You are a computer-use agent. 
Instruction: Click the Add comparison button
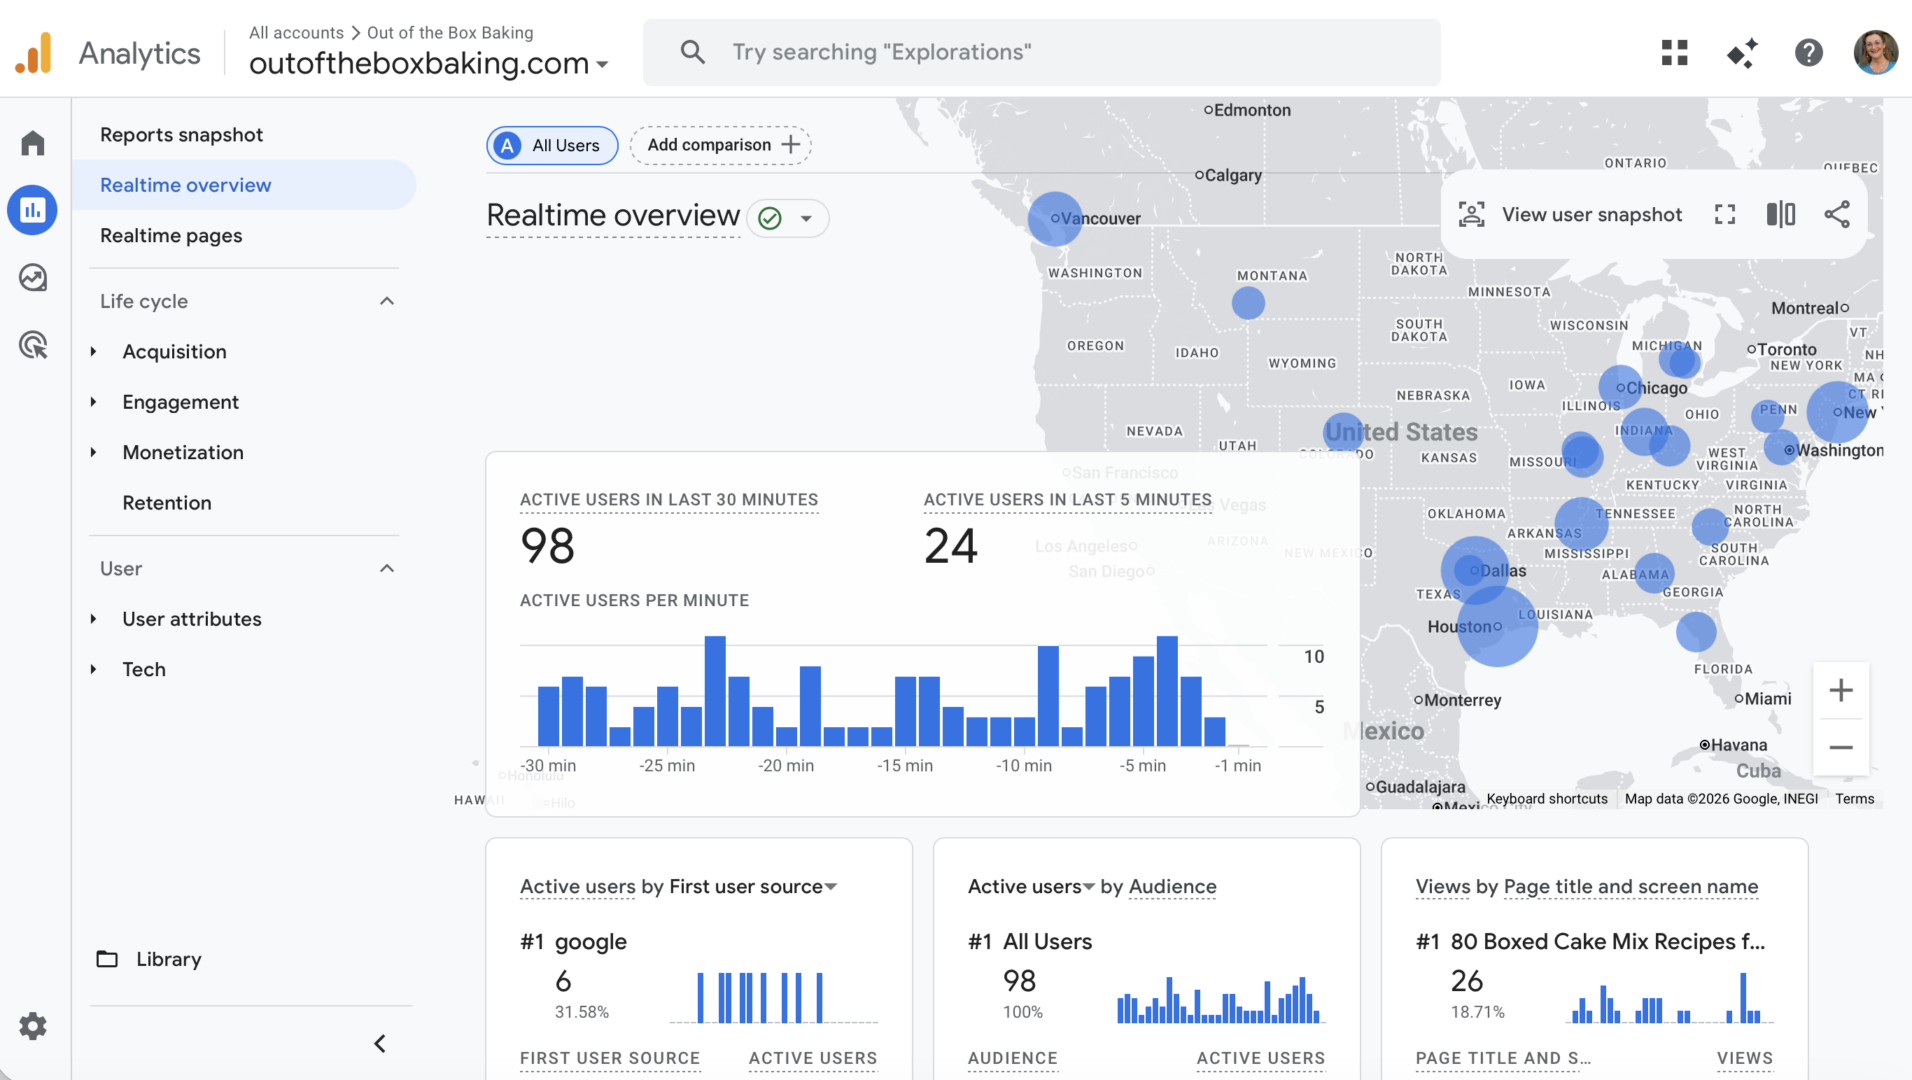tap(720, 145)
